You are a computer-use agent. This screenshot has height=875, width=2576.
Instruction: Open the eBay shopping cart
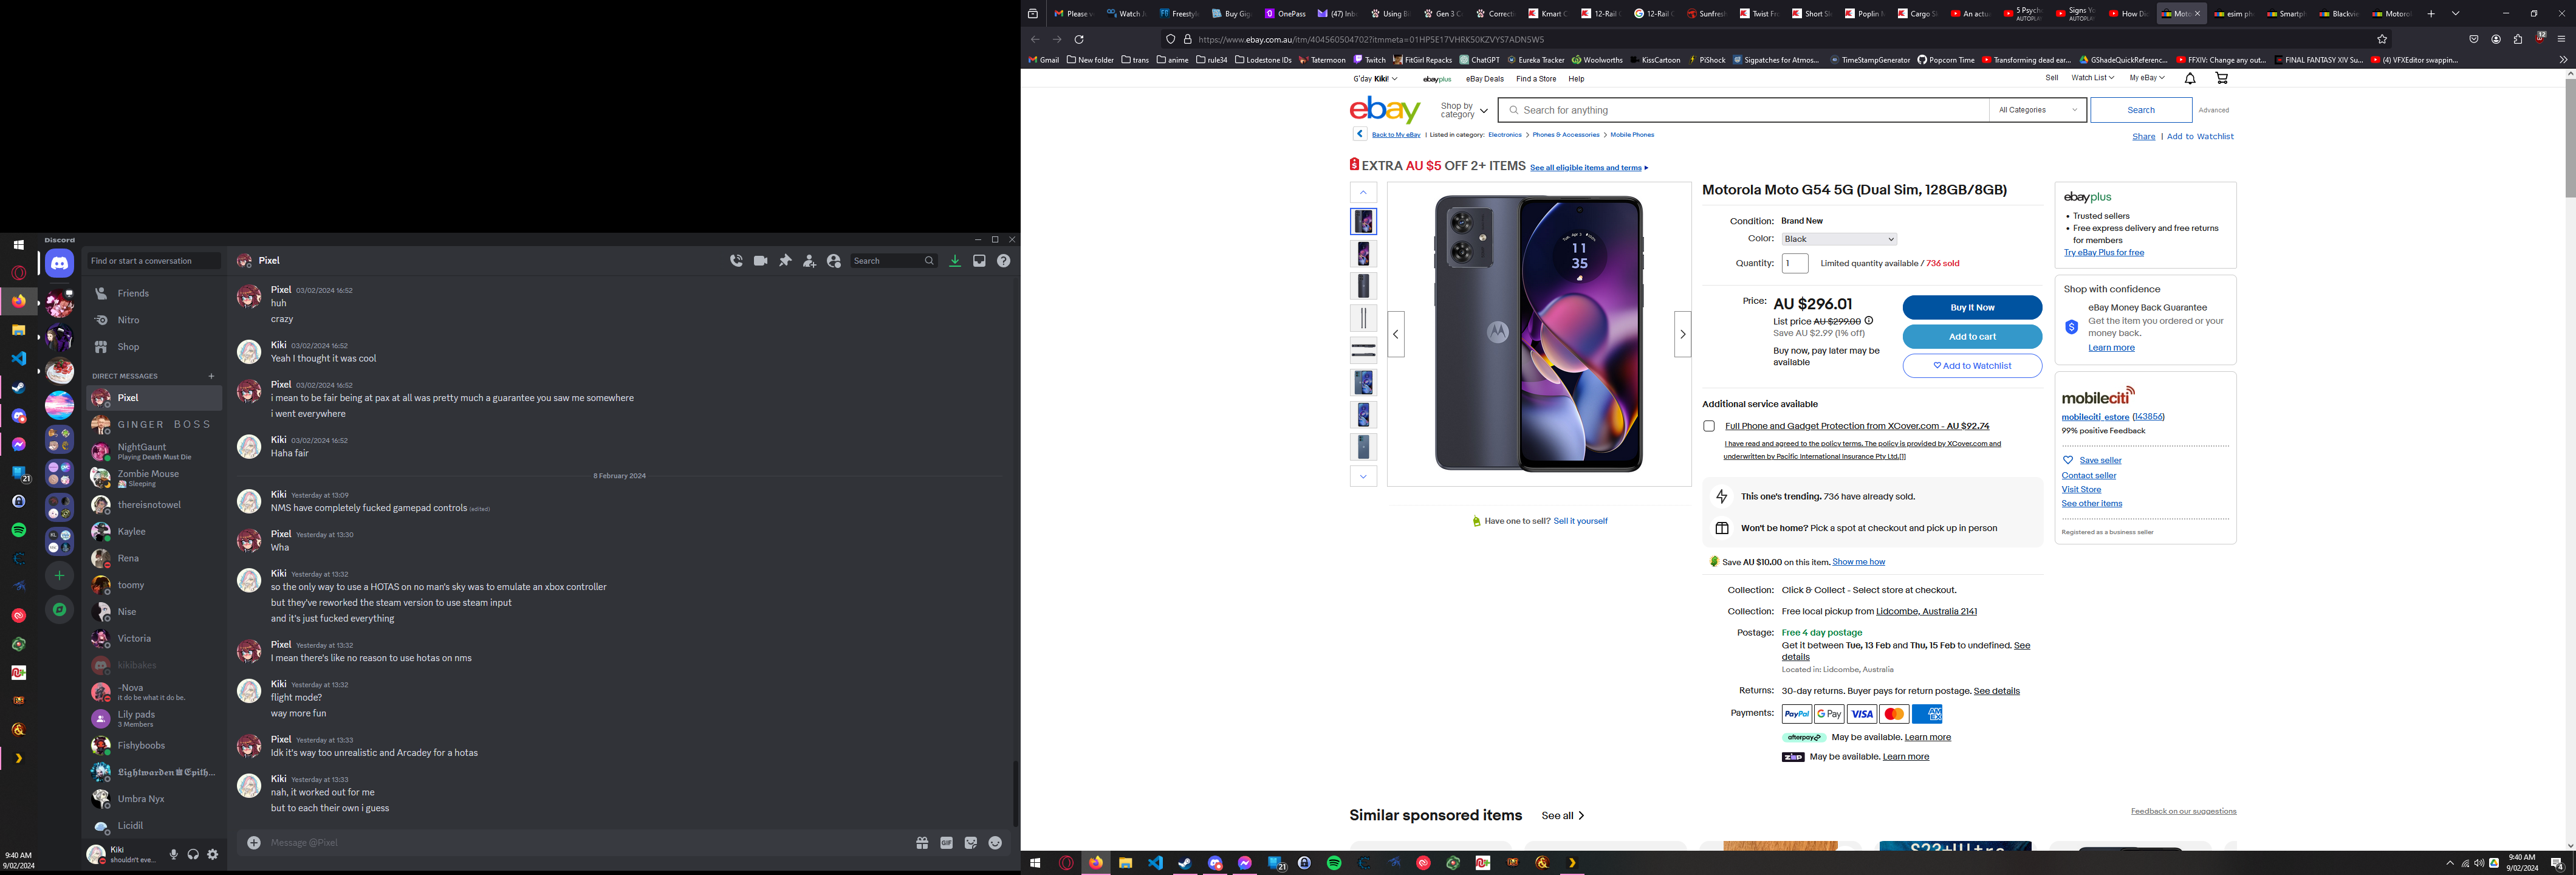point(2222,78)
